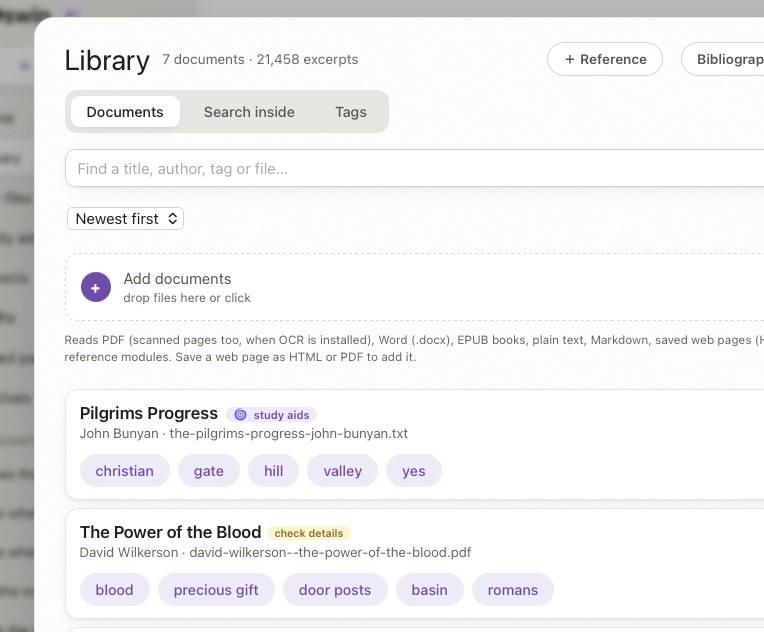This screenshot has height=632, width=764.
Task: Select the precious gift tag
Action: (x=216, y=590)
